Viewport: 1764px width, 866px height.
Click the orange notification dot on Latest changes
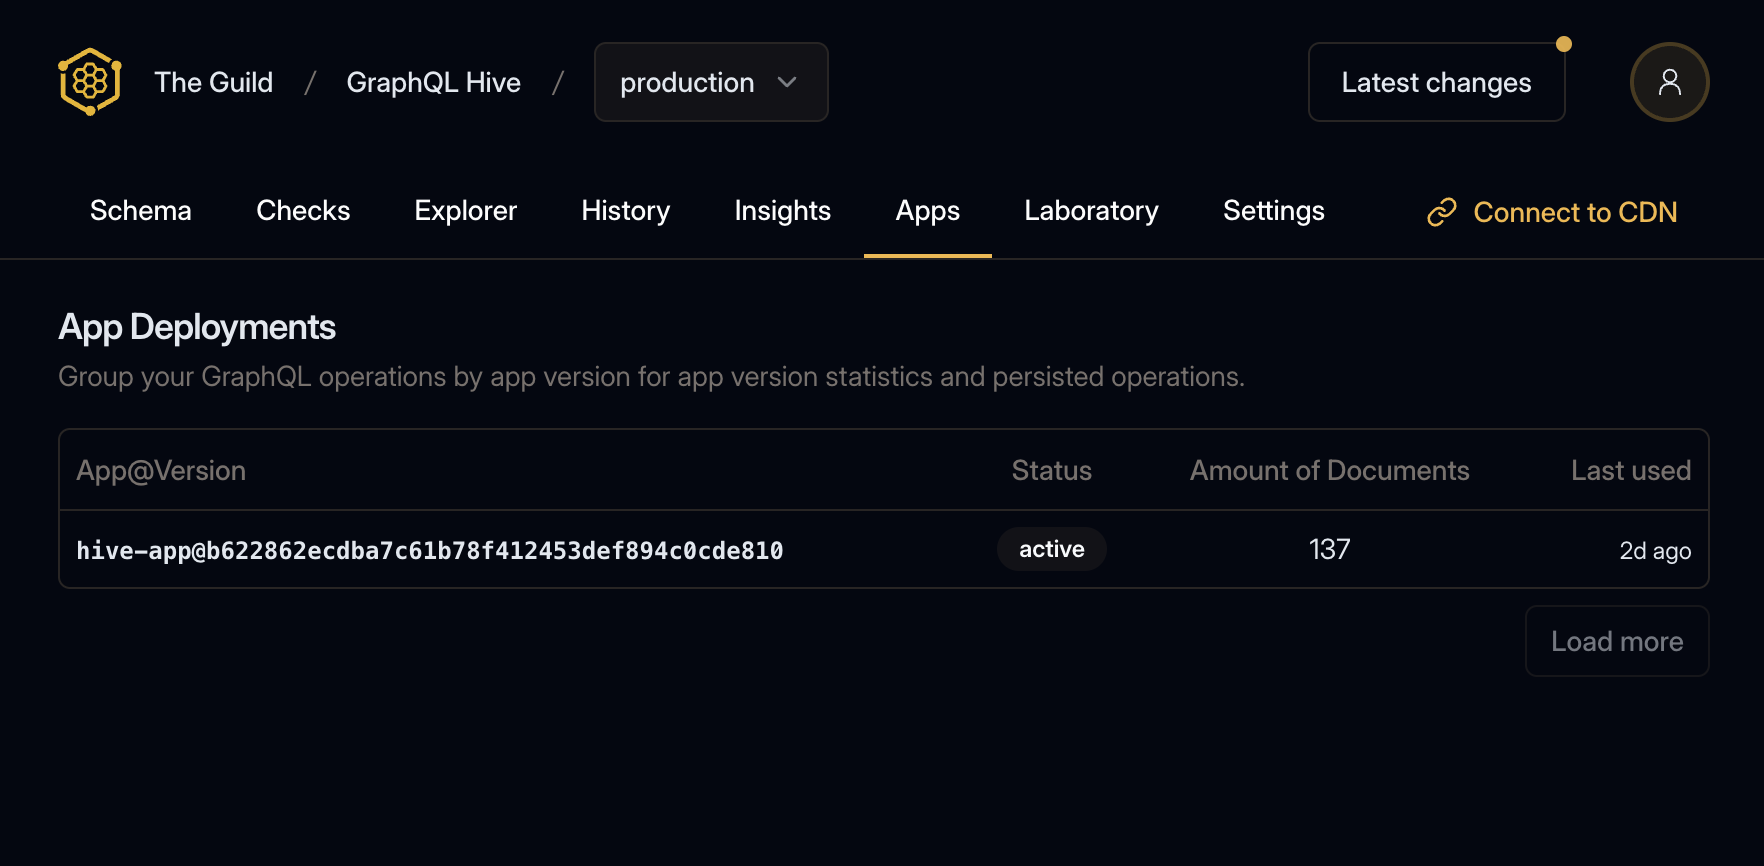tap(1564, 44)
